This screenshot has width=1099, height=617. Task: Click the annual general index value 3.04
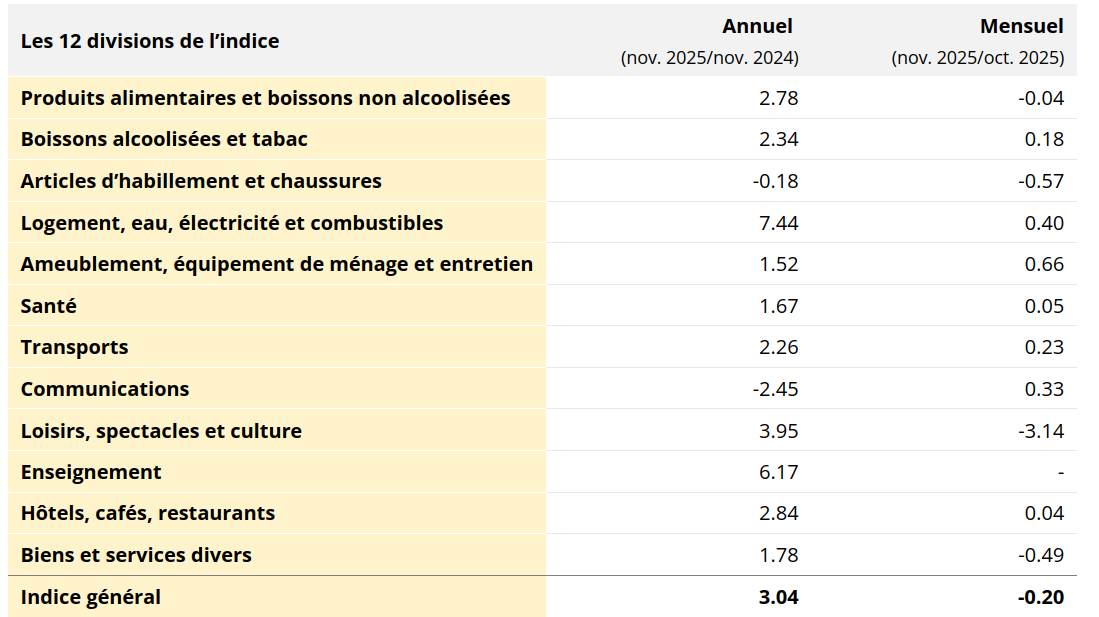tap(778, 597)
